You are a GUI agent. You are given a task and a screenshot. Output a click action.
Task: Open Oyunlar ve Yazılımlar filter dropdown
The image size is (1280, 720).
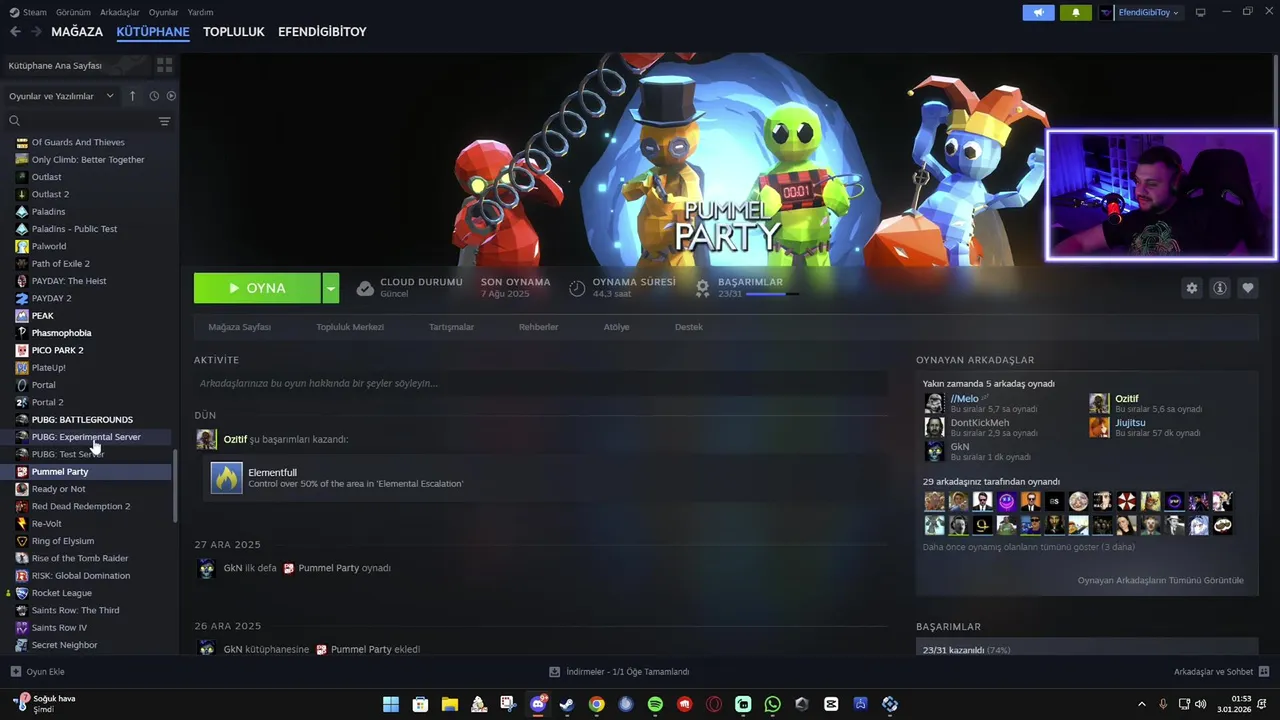pos(62,96)
